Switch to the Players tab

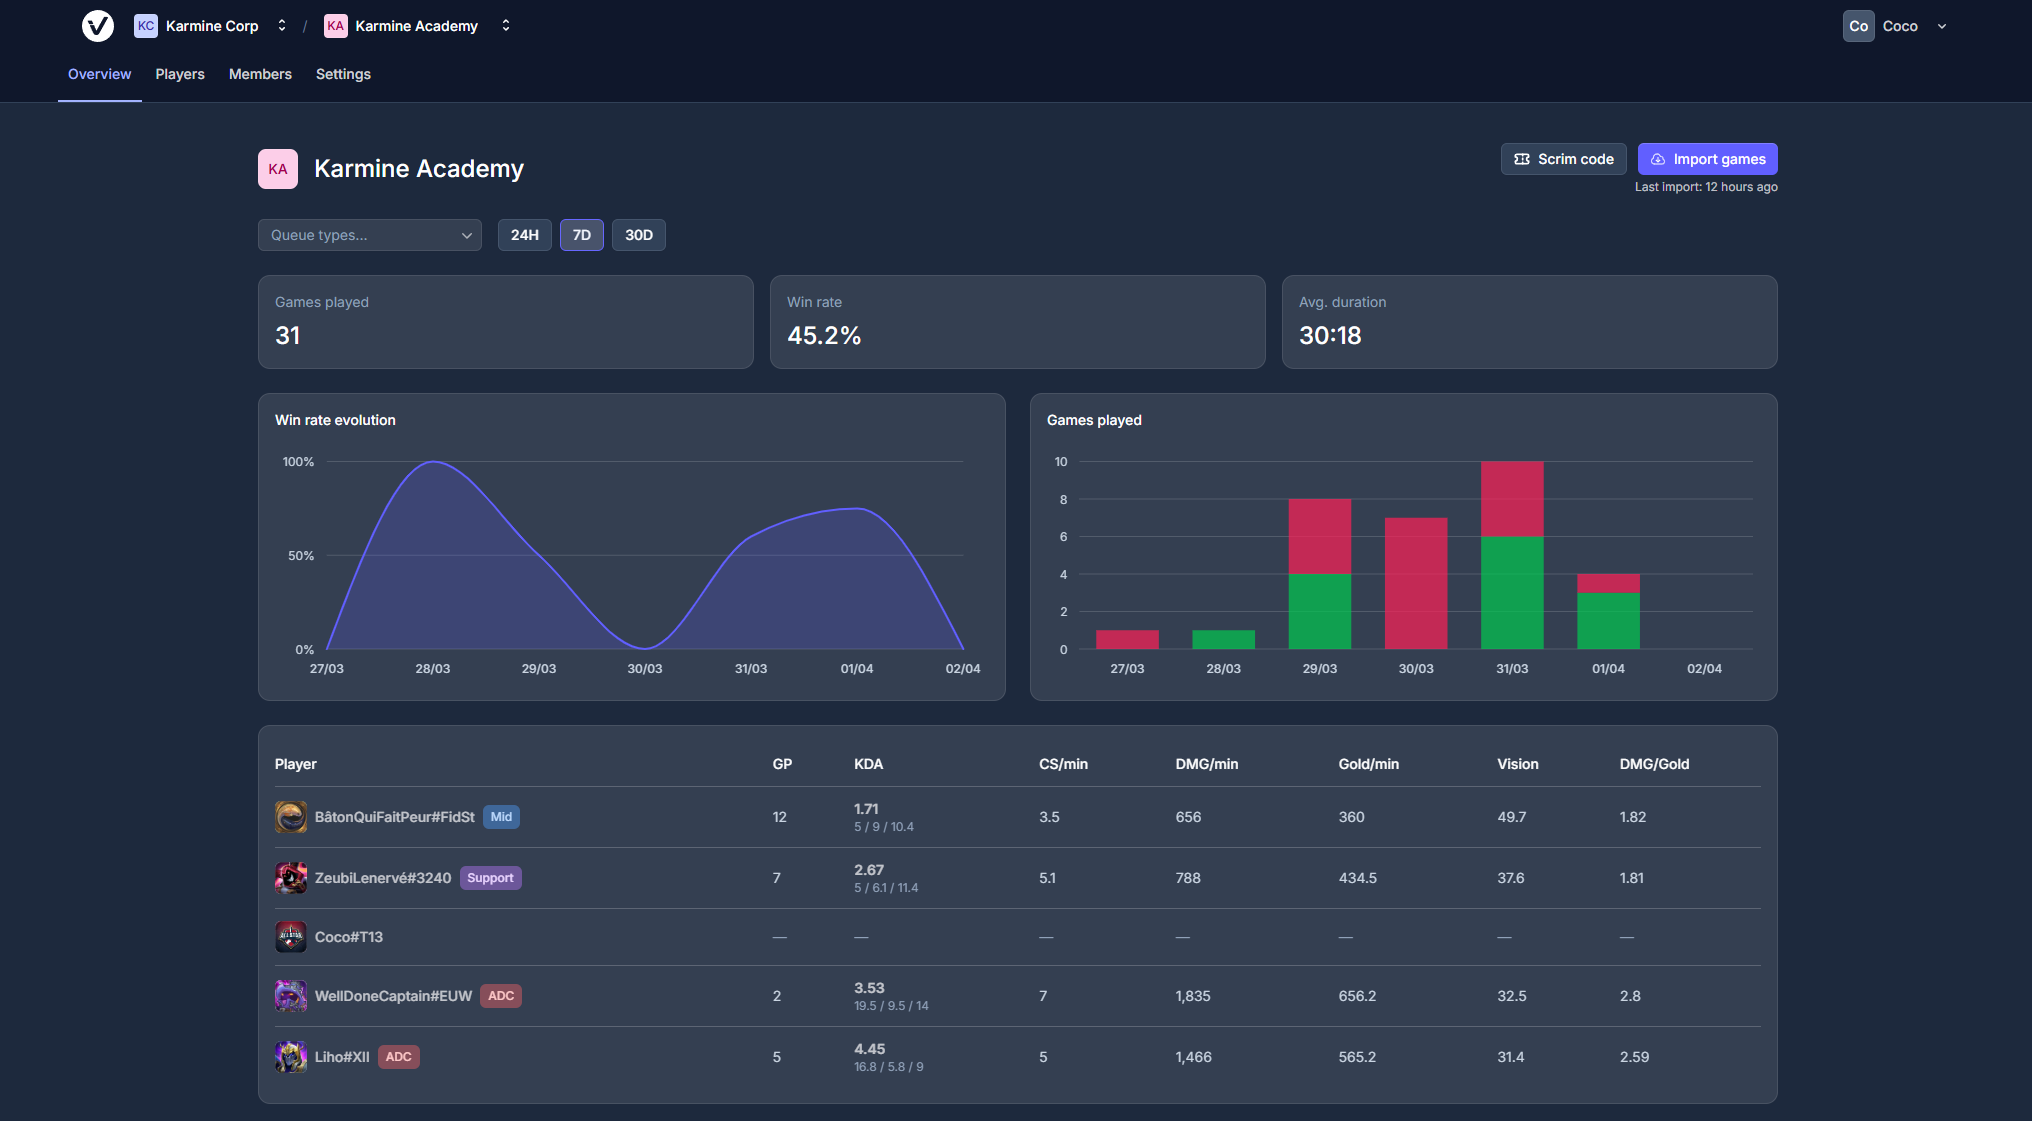(x=179, y=73)
